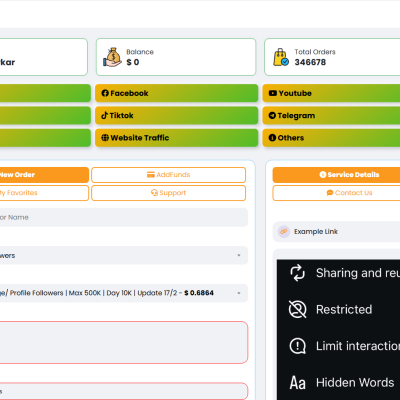Click the globe icon on Website Traffic
Image resolution: width=400 pixels, height=400 pixels.
[x=105, y=138]
